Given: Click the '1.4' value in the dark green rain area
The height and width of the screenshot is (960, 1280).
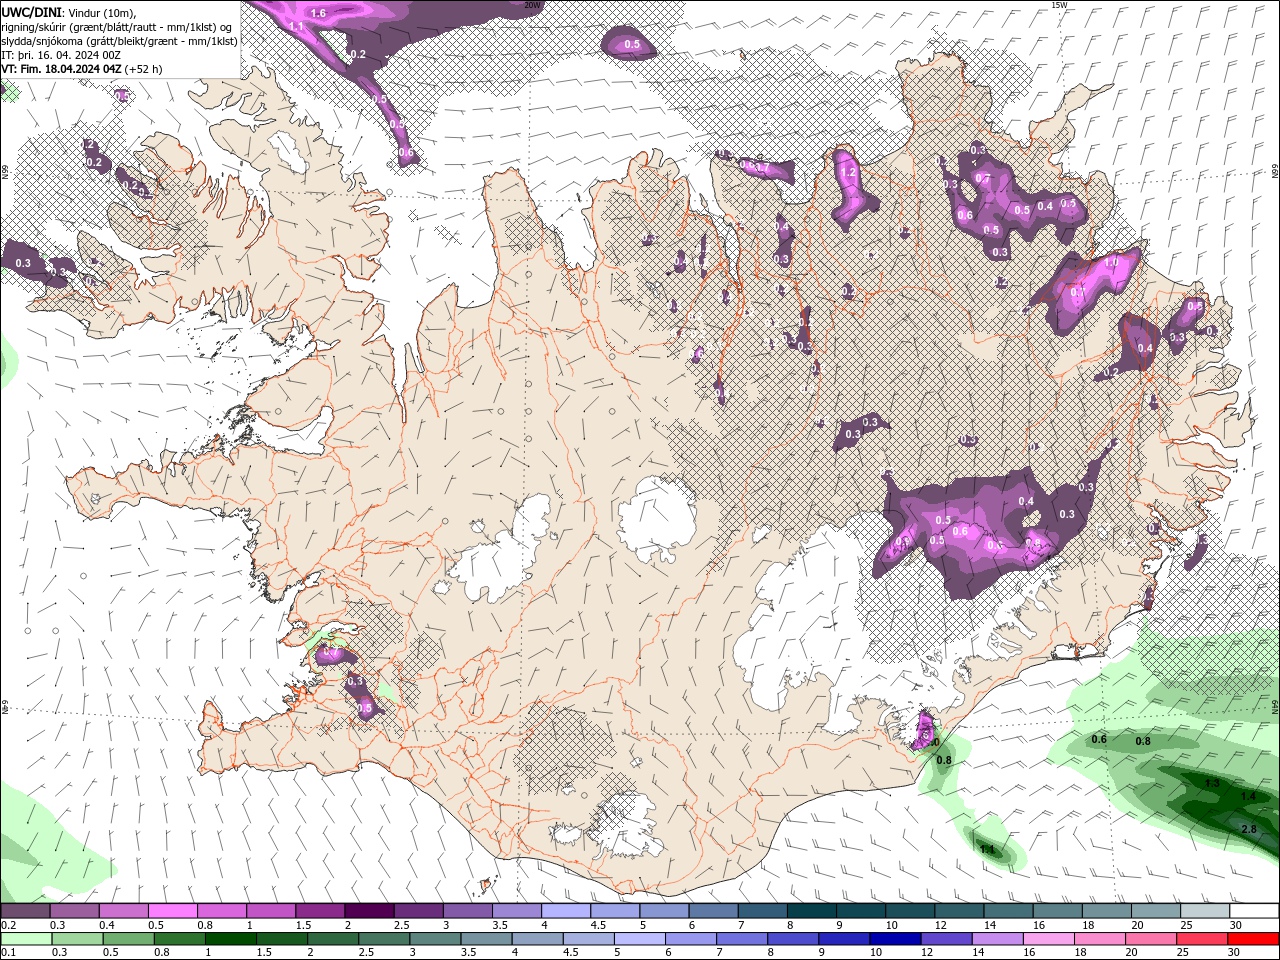Looking at the screenshot, I should click(x=1248, y=796).
